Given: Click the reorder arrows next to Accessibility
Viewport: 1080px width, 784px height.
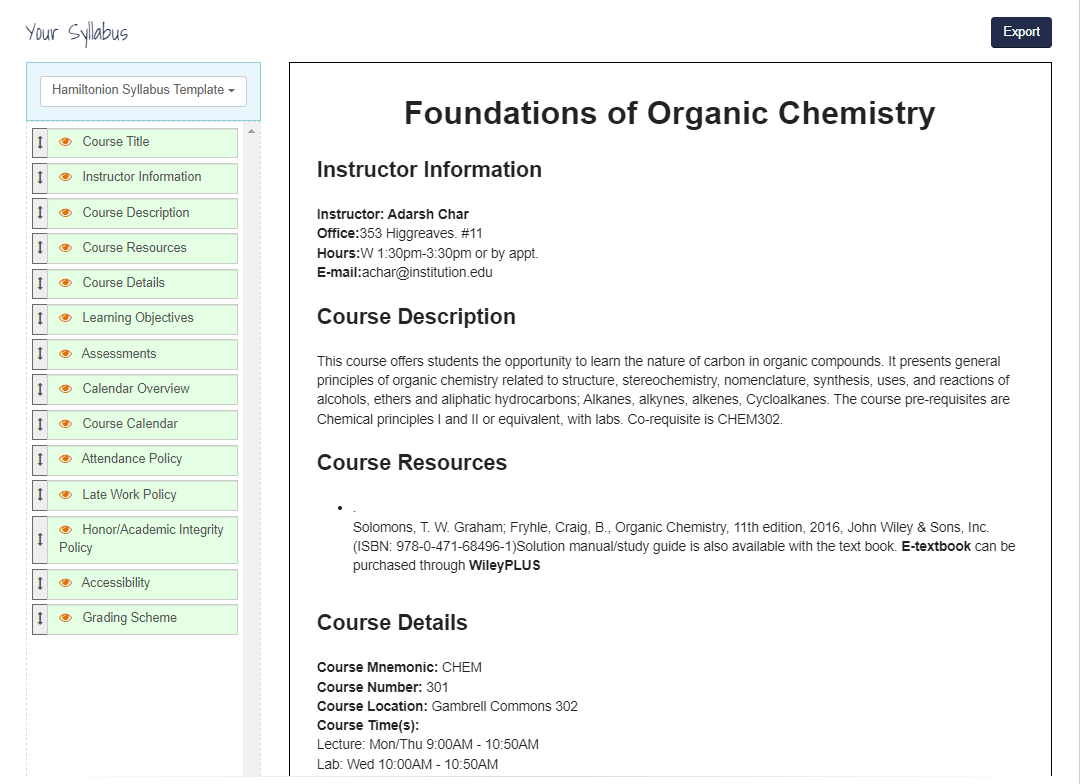Looking at the screenshot, I should [40, 584].
